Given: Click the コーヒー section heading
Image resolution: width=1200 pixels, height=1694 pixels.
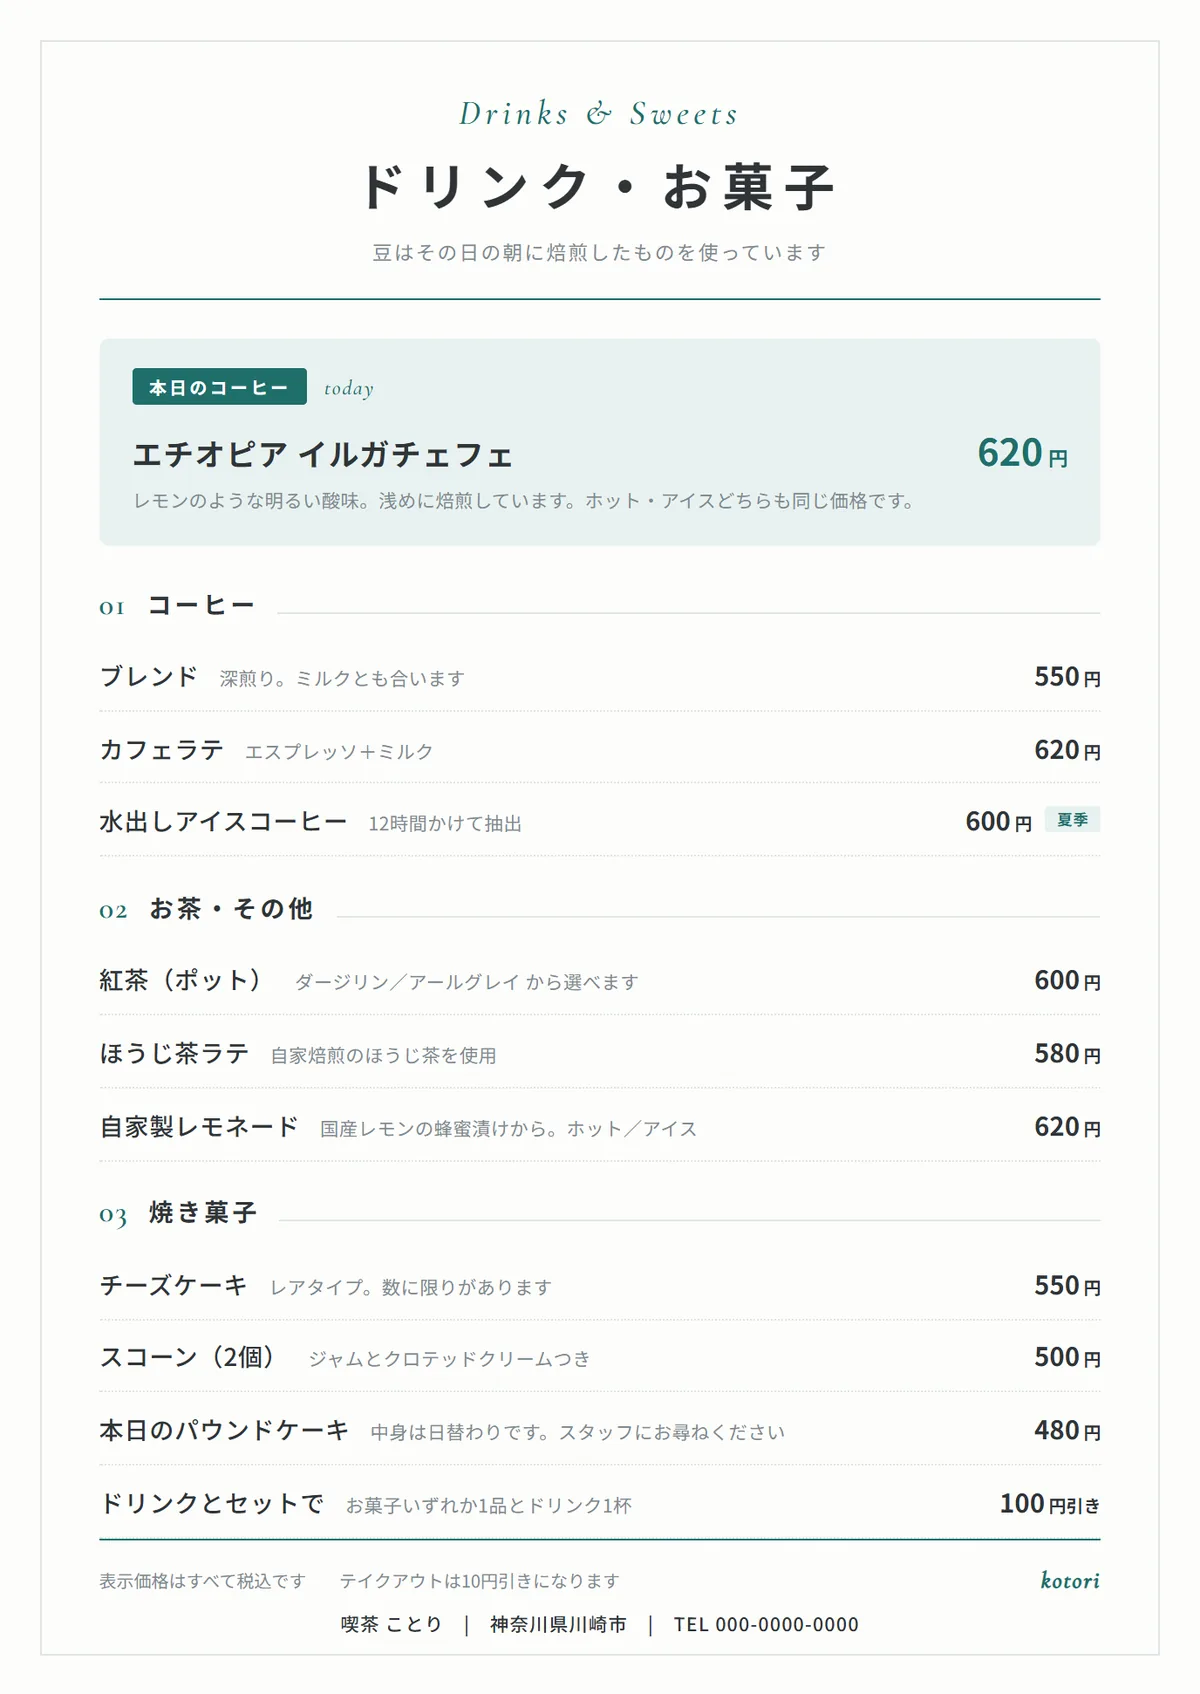Looking at the screenshot, I should (201, 605).
